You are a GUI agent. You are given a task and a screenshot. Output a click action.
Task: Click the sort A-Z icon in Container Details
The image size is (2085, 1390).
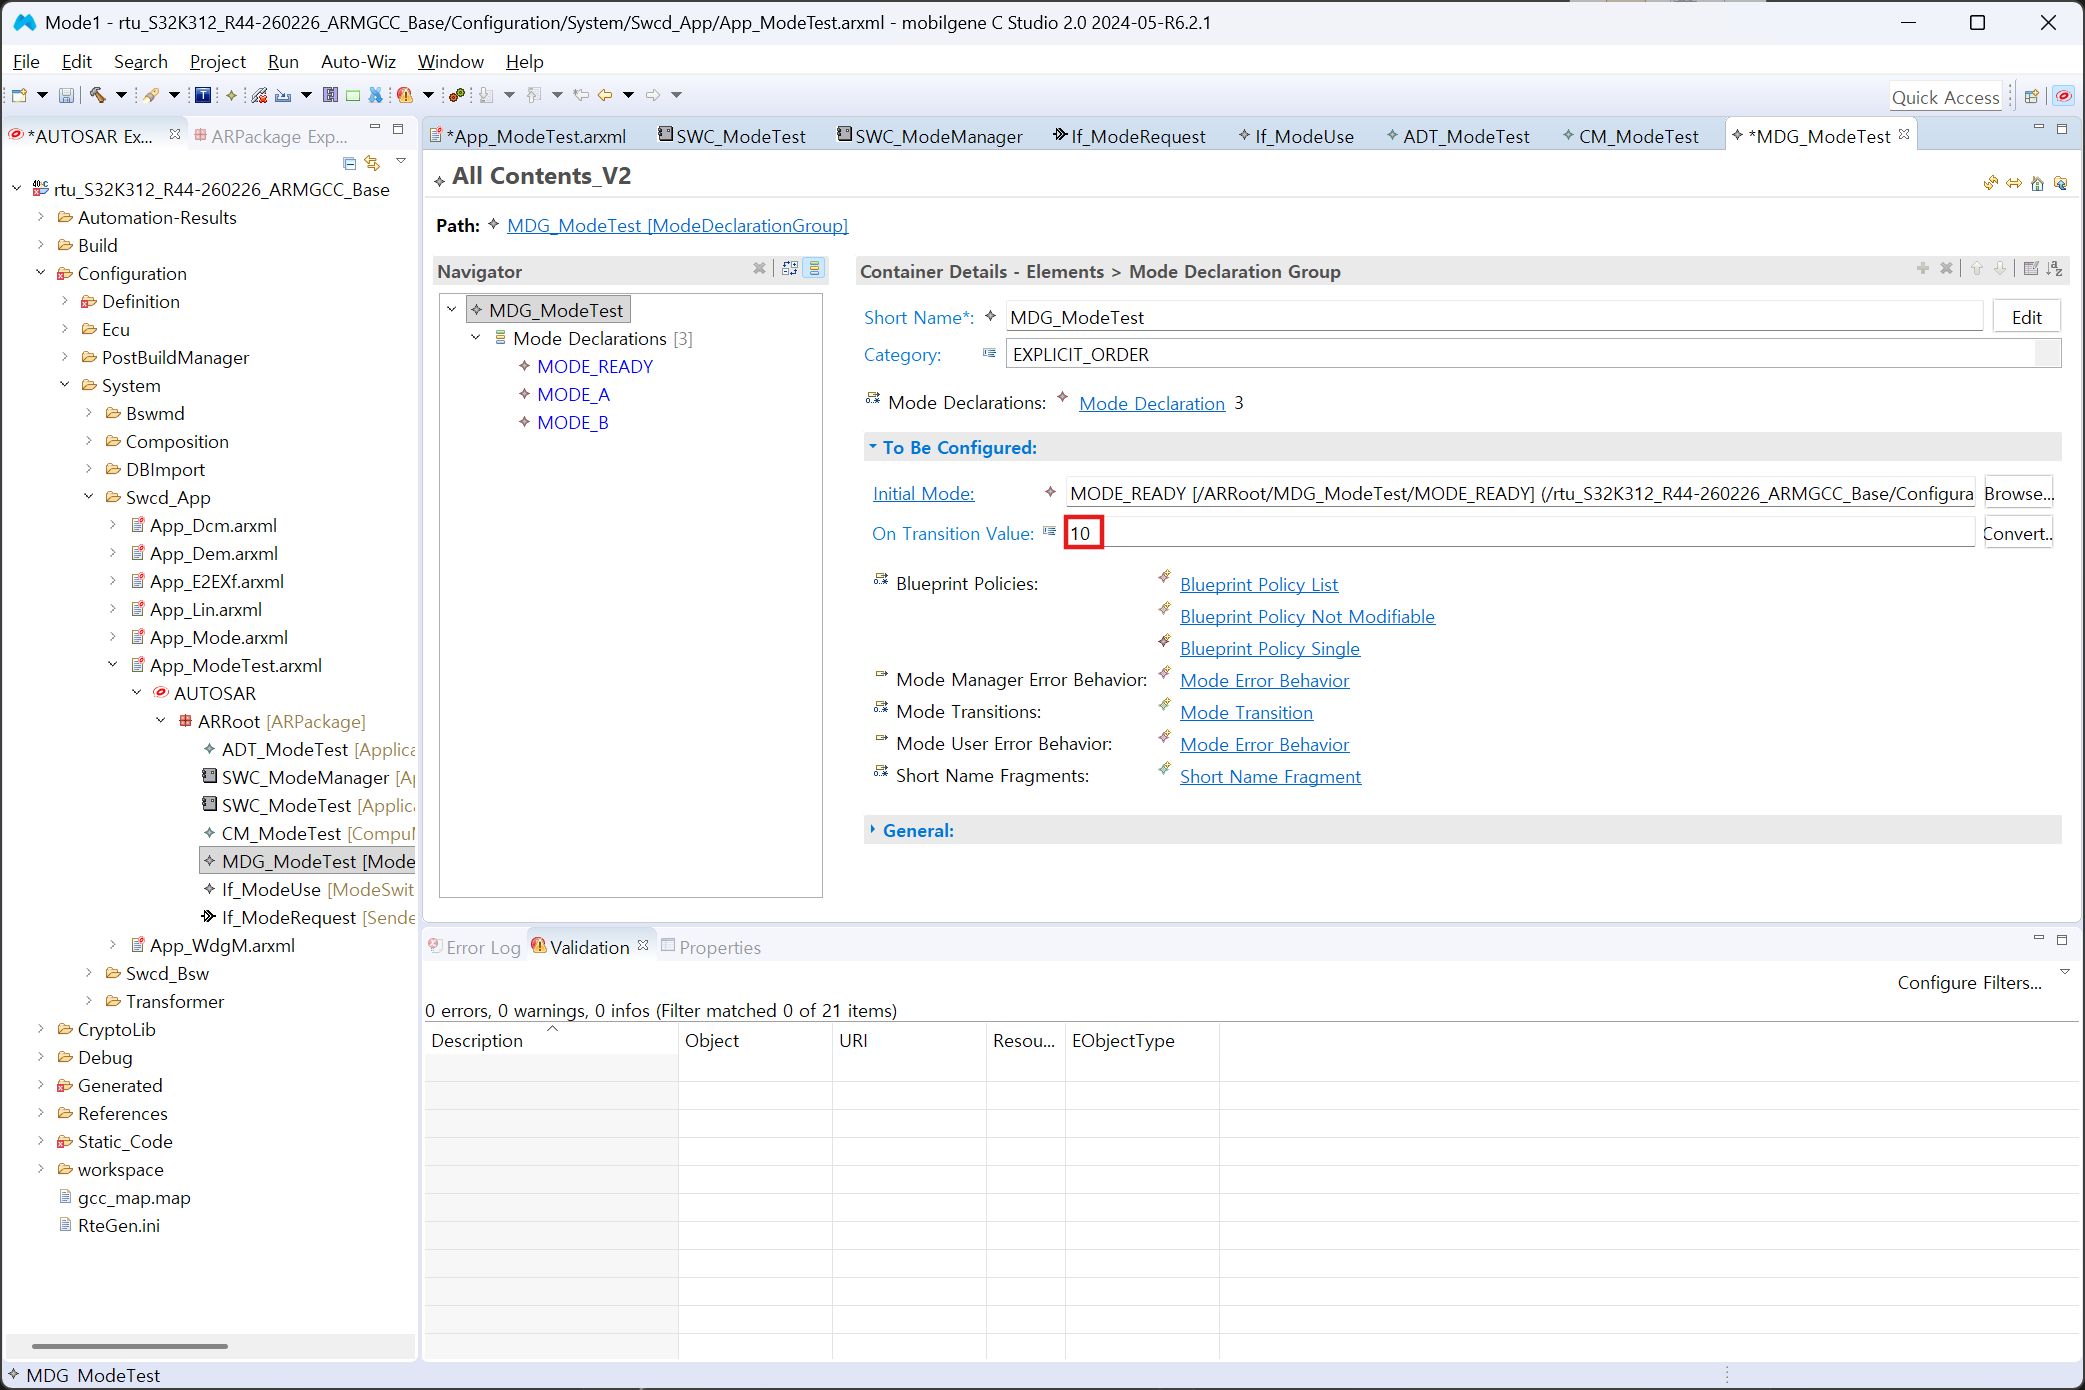pyautogui.click(x=2054, y=268)
